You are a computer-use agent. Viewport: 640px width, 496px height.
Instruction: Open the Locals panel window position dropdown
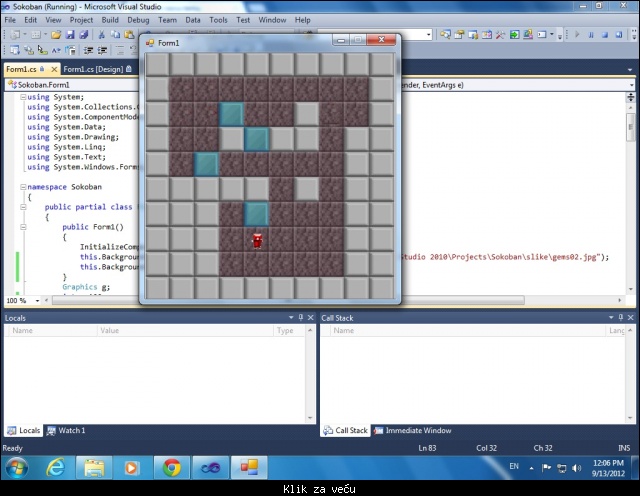tap(291, 317)
